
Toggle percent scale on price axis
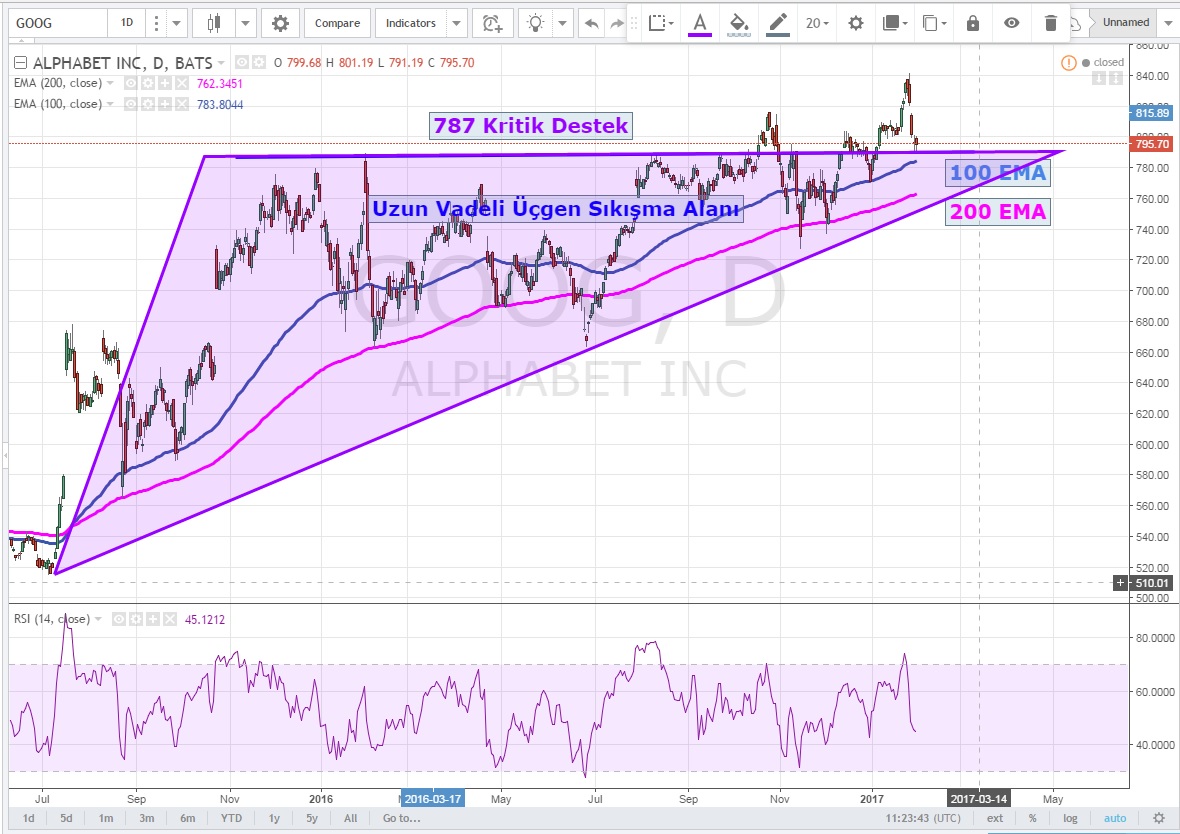(1033, 818)
